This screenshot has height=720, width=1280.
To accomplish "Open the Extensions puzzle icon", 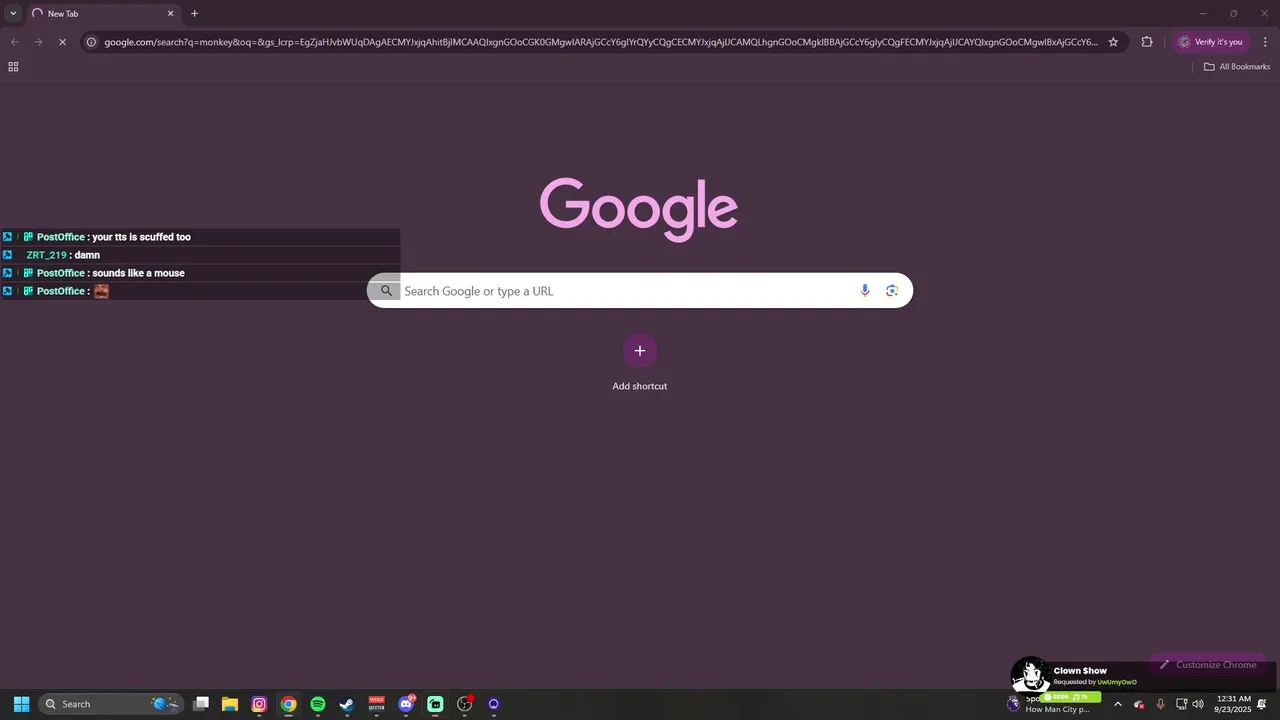I will [x=1147, y=42].
